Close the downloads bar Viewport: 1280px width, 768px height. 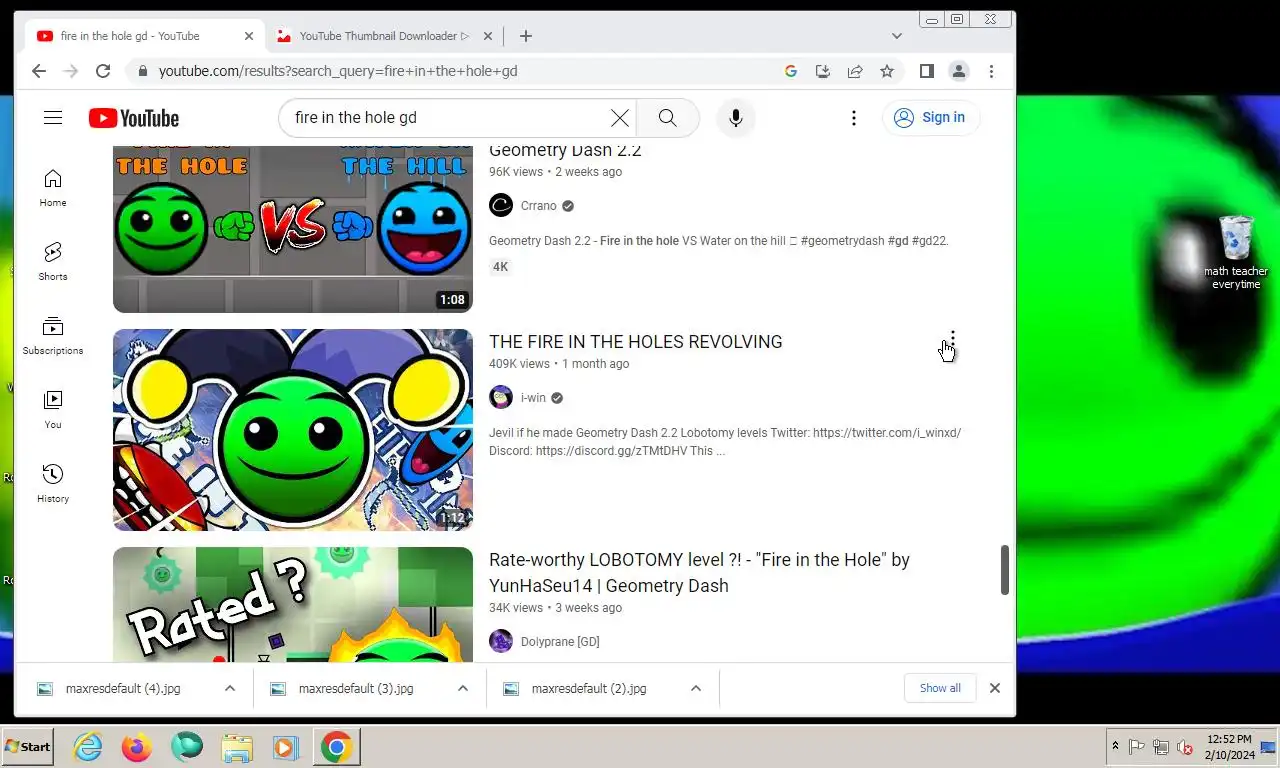[995, 688]
